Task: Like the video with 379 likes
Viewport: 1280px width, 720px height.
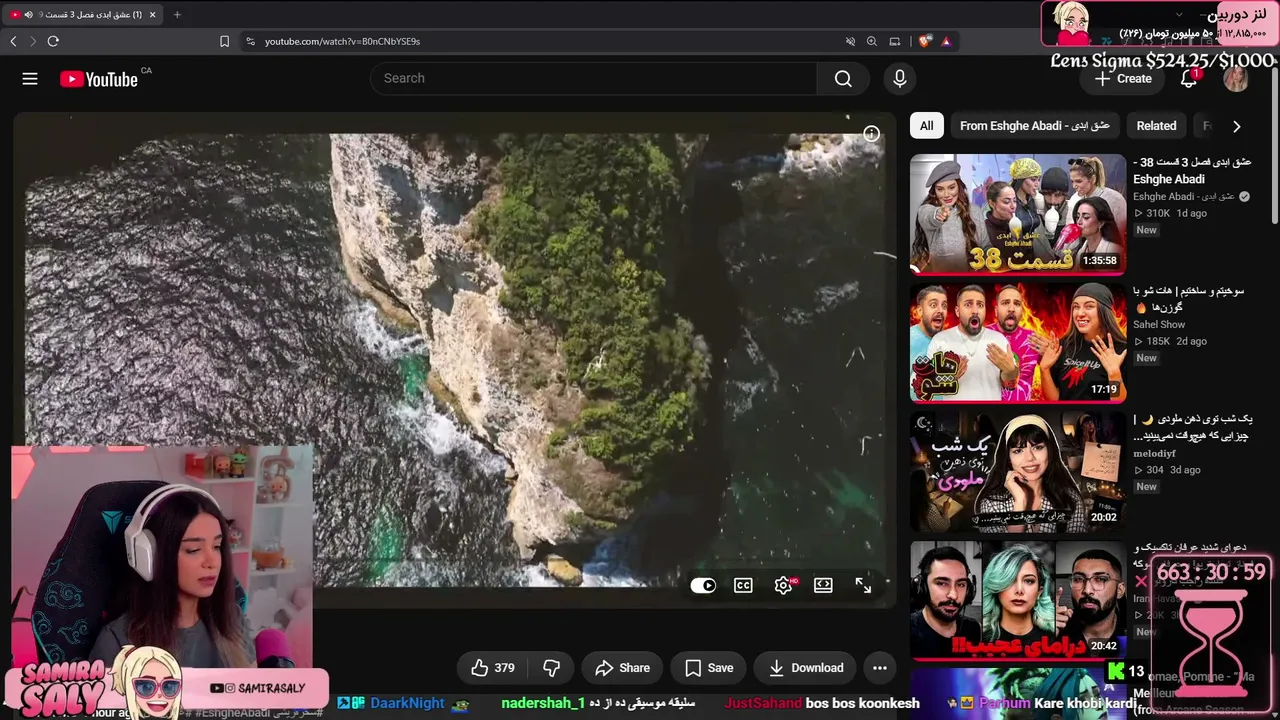Action: click(492, 668)
